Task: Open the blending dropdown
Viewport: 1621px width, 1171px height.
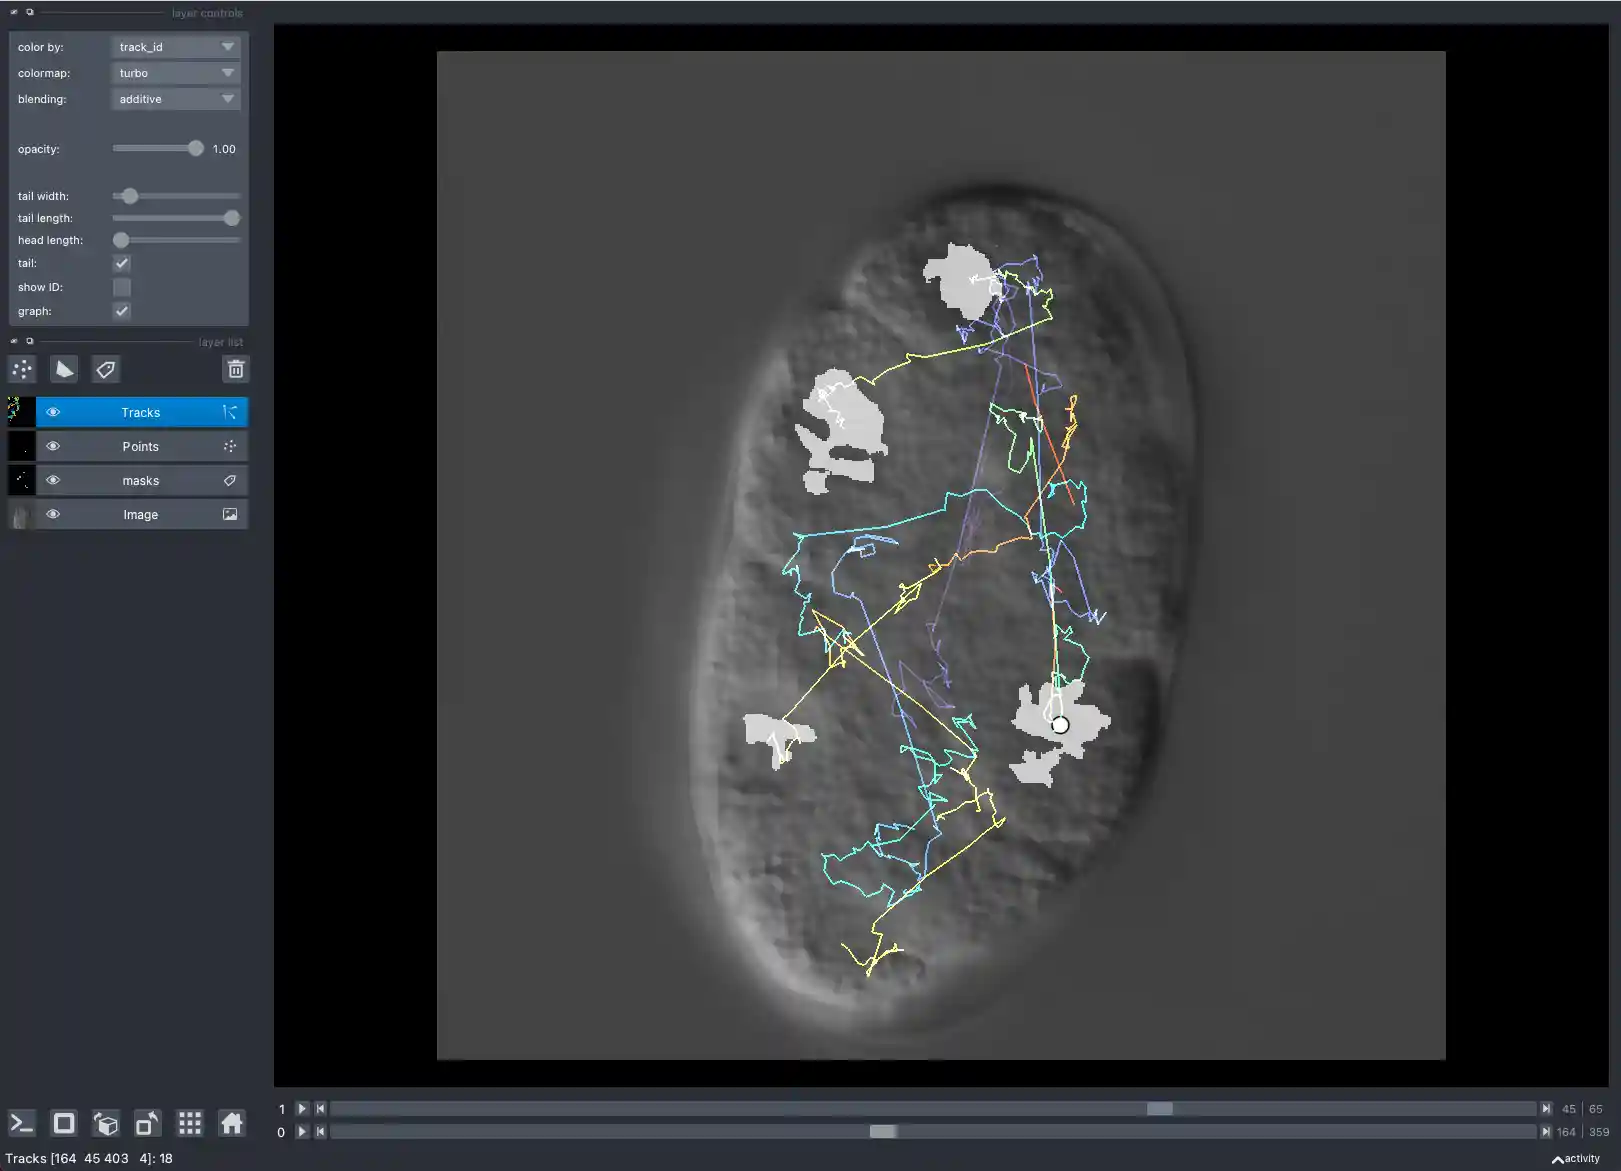Action: point(175,98)
